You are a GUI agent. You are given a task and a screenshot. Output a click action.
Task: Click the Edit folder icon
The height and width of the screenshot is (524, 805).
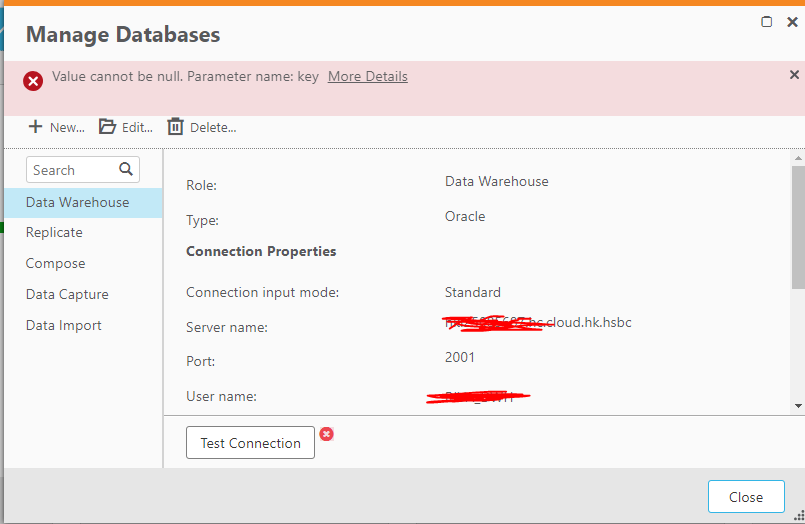click(107, 127)
